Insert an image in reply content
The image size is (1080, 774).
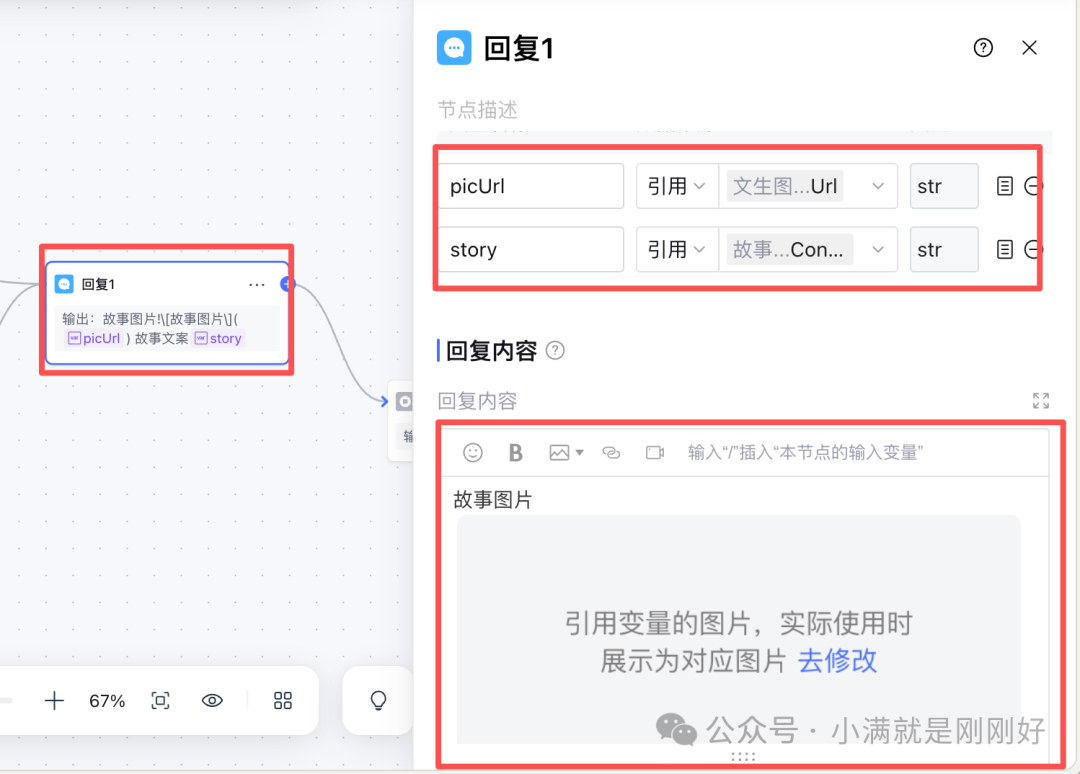coord(559,452)
